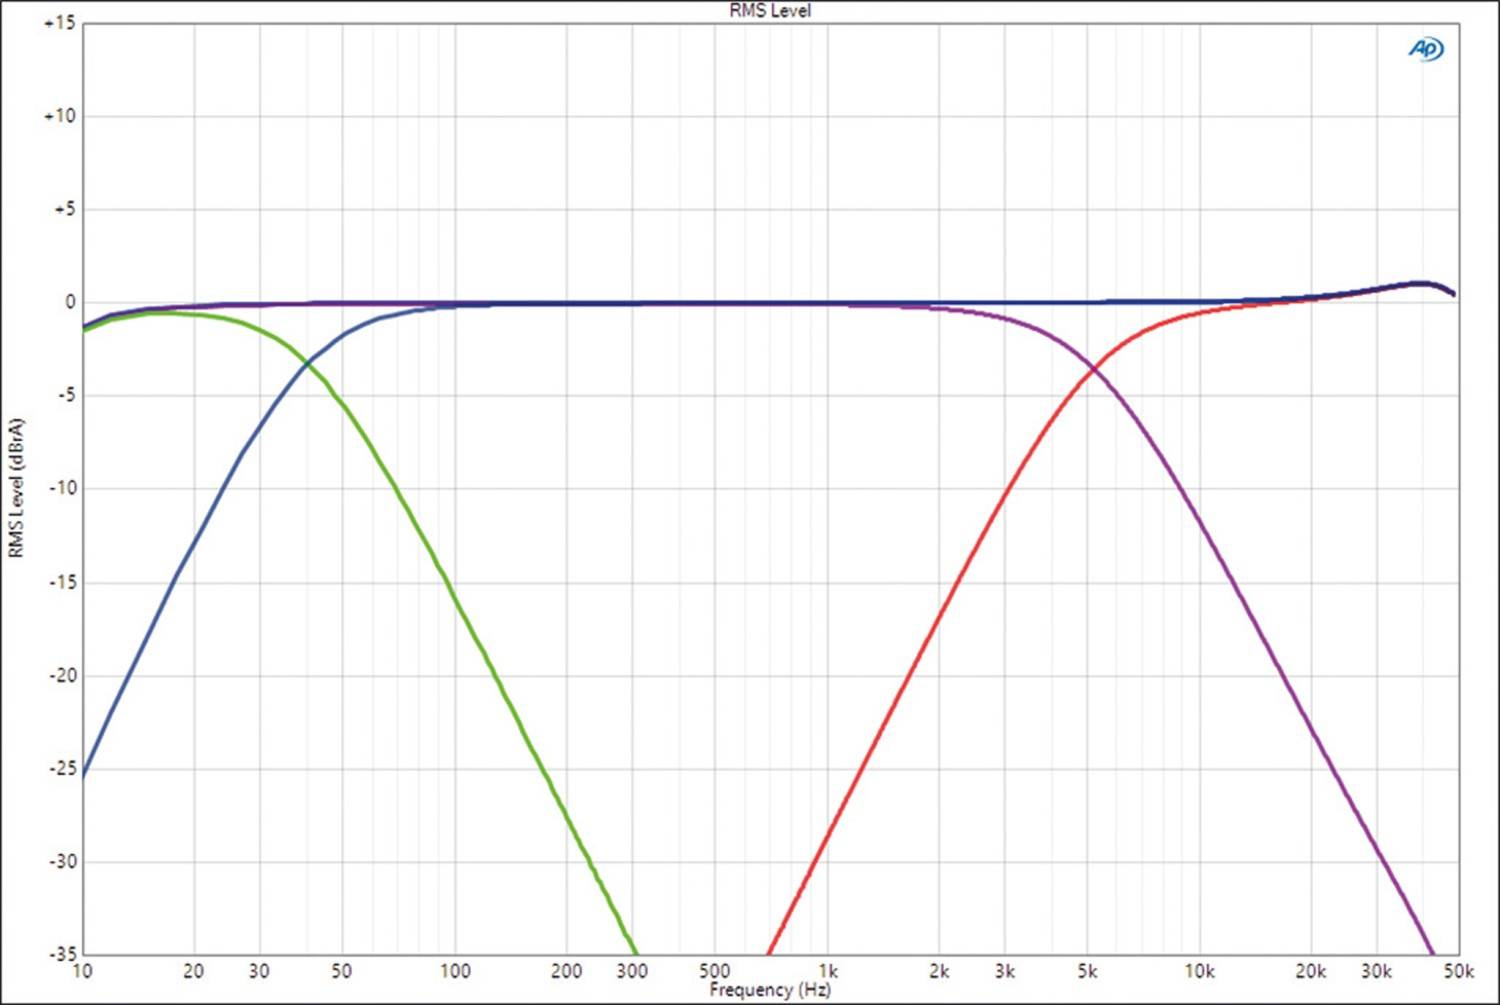Pick the '-20' level tick label
This screenshot has width=1500, height=1005.
[62, 675]
